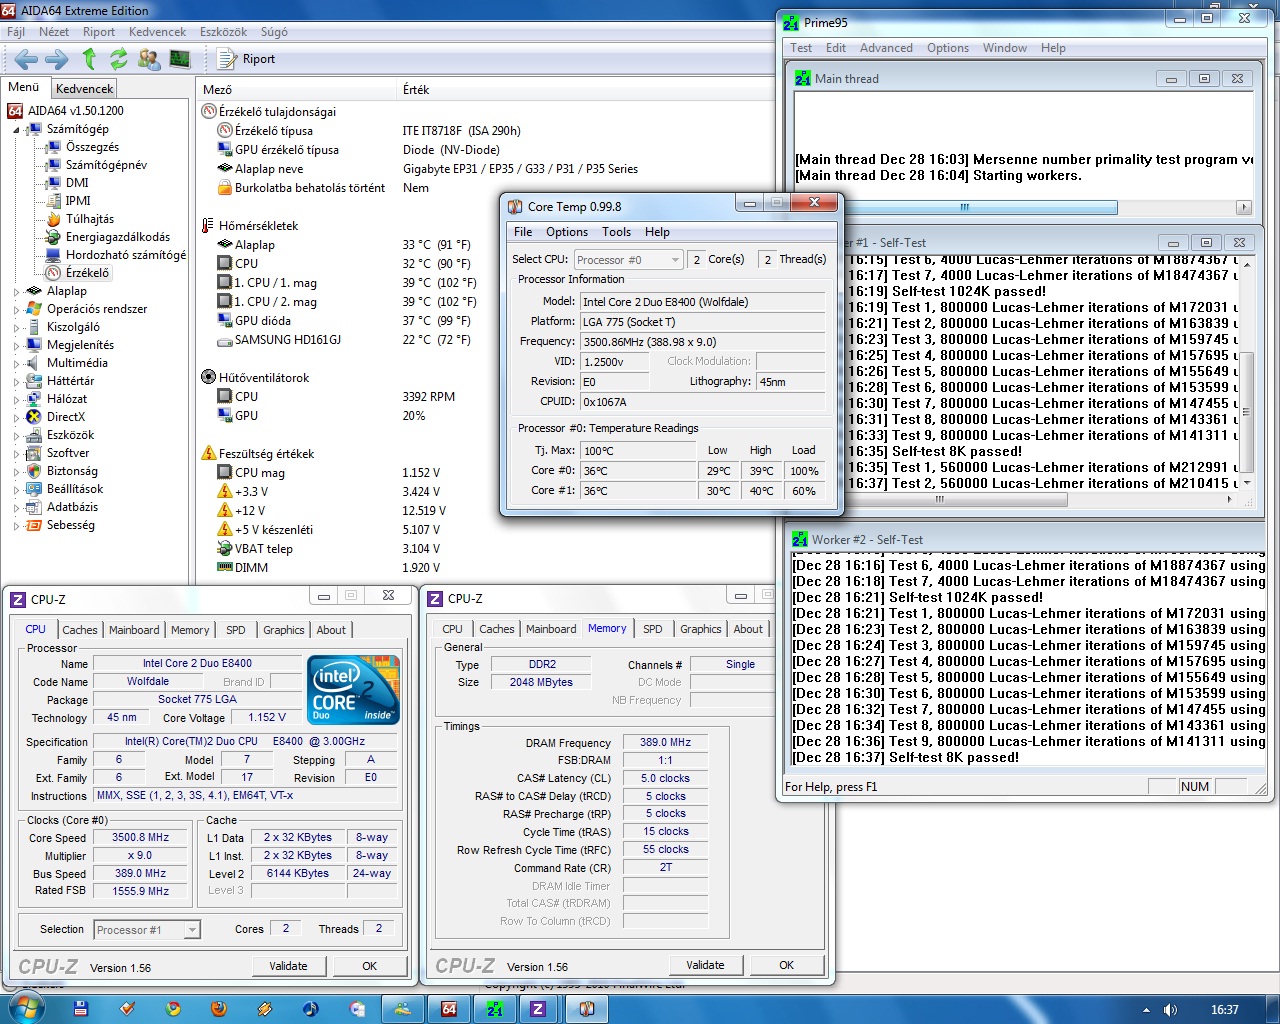Image resolution: width=1280 pixels, height=1024 pixels.
Task: Open the Súgó menu in AIDA64
Action: pyautogui.click(x=274, y=32)
